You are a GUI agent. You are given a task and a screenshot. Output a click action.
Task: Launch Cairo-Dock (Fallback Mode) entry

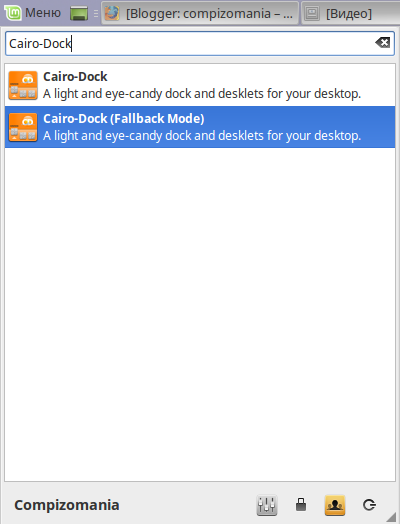[x=200, y=127]
